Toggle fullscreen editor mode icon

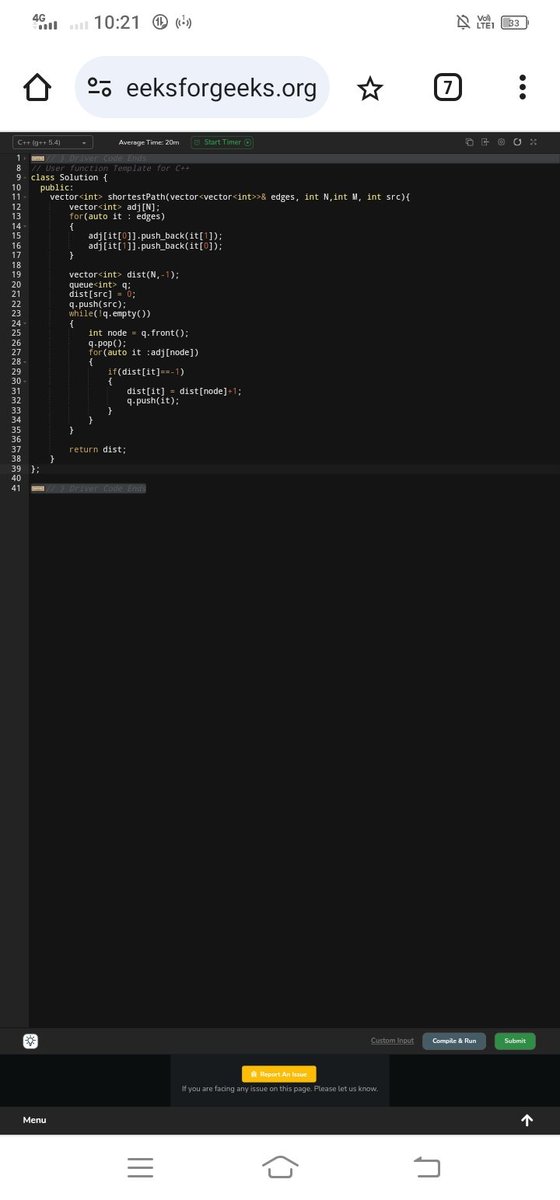tap(533, 142)
